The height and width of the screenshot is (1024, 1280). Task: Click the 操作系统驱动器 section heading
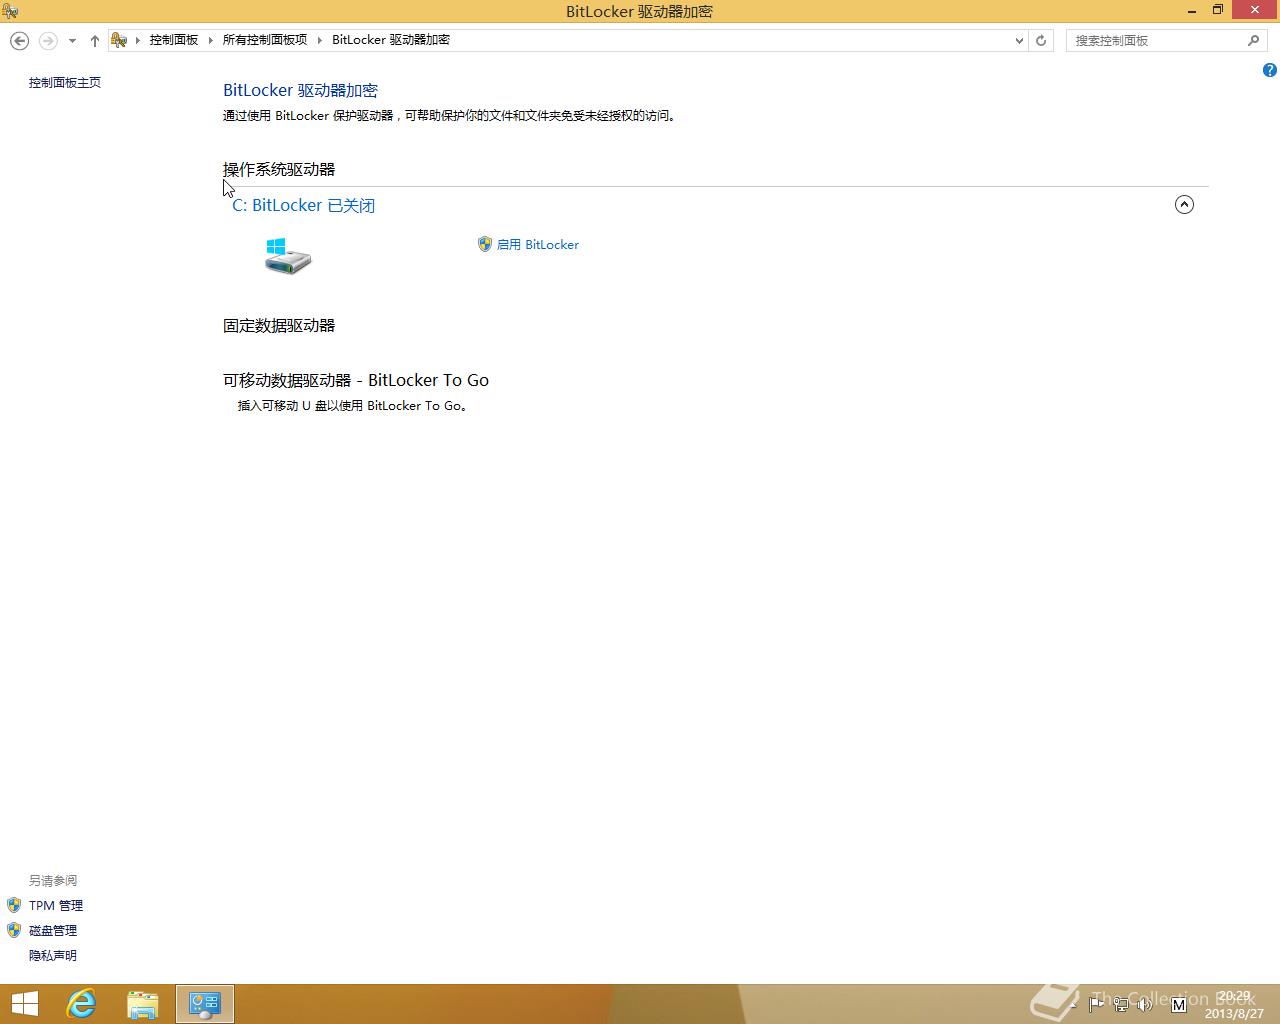pyautogui.click(x=279, y=170)
